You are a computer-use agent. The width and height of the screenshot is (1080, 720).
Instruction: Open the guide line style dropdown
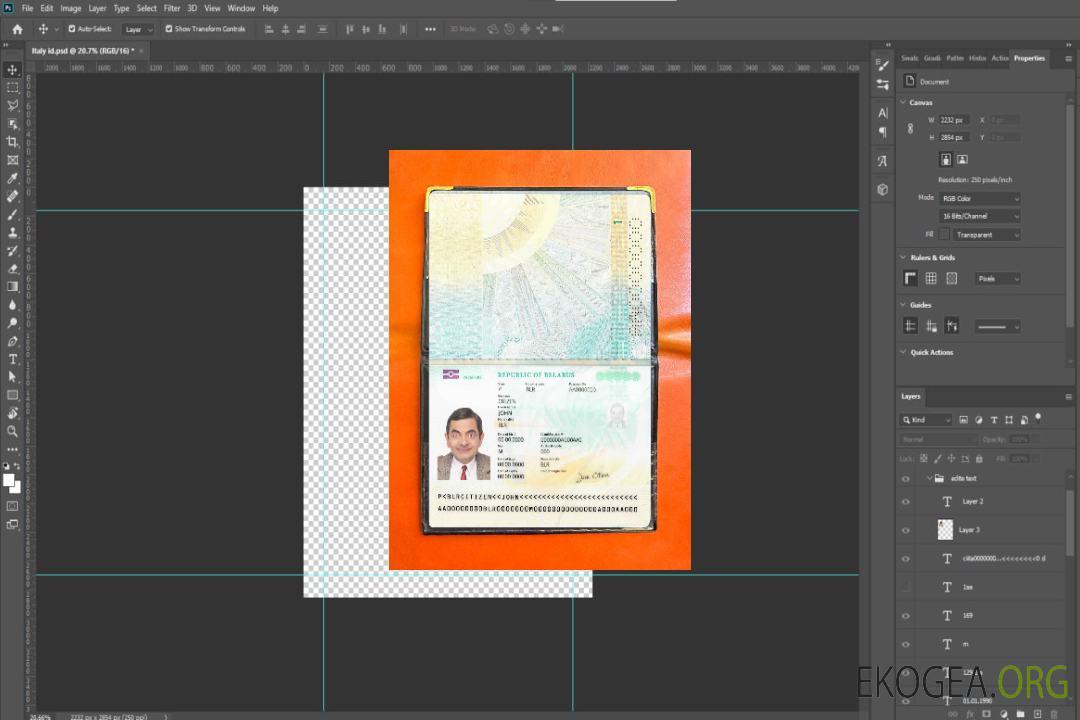998,327
